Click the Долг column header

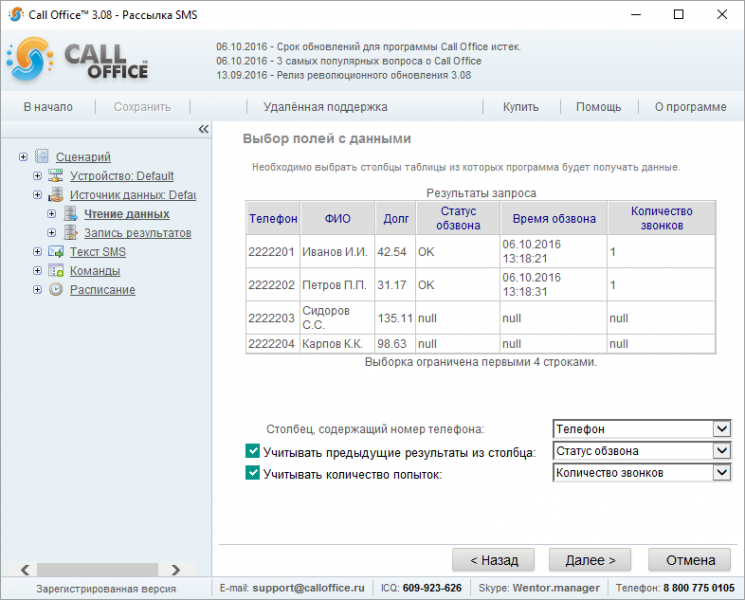point(396,218)
